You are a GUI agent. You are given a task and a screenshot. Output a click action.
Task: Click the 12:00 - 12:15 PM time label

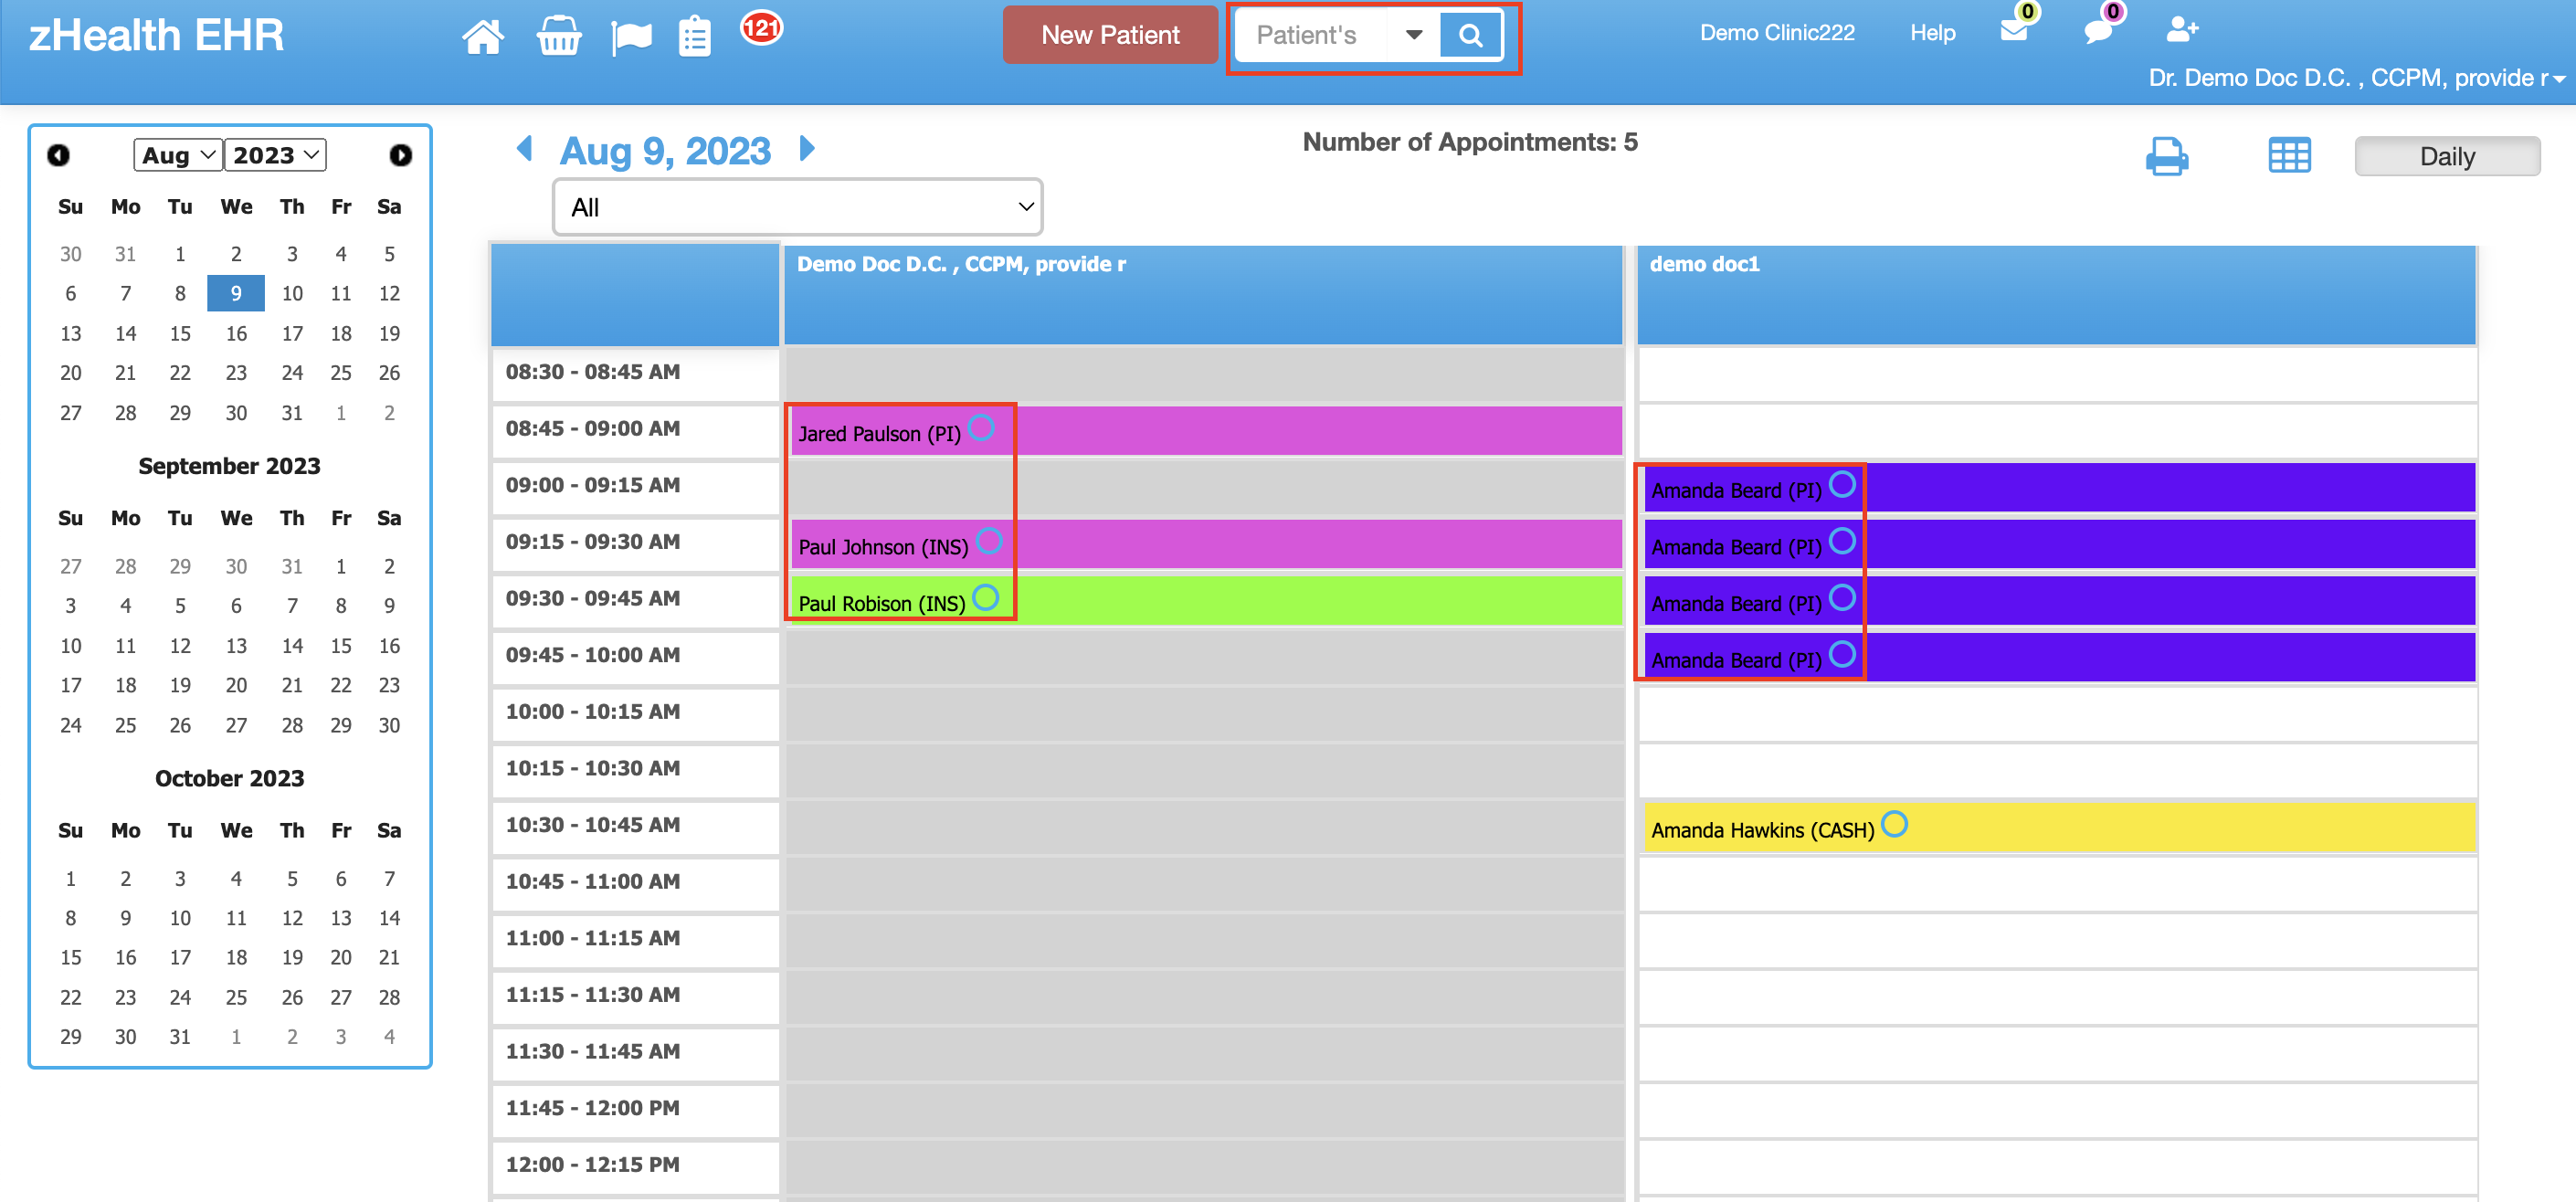click(593, 1165)
